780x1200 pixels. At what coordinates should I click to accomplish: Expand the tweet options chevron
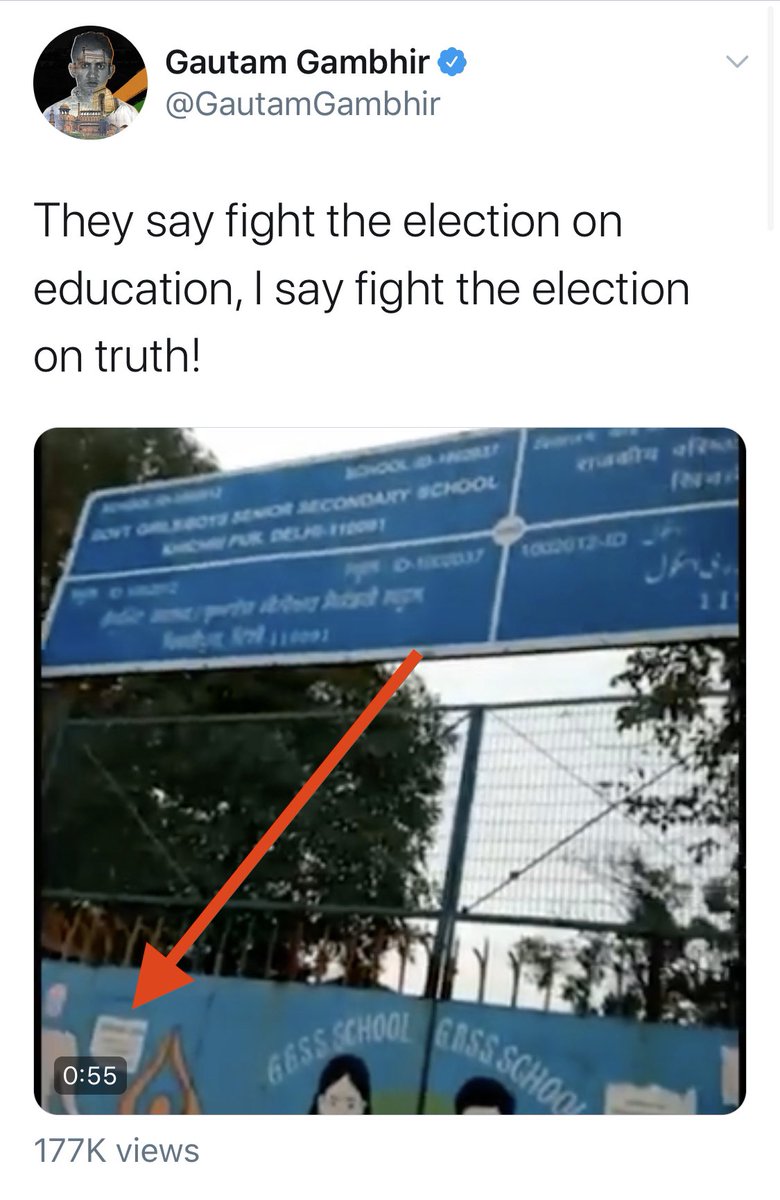coord(736,62)
